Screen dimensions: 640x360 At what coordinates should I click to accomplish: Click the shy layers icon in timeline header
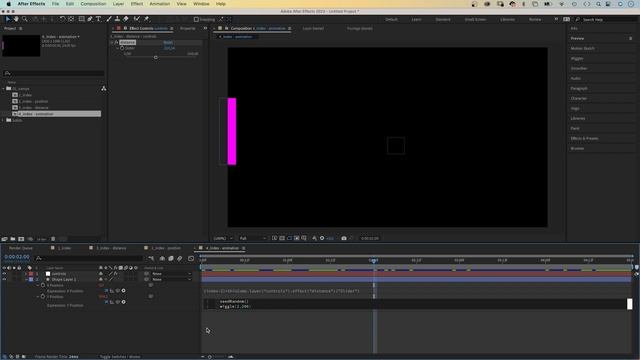pos(162,258)
